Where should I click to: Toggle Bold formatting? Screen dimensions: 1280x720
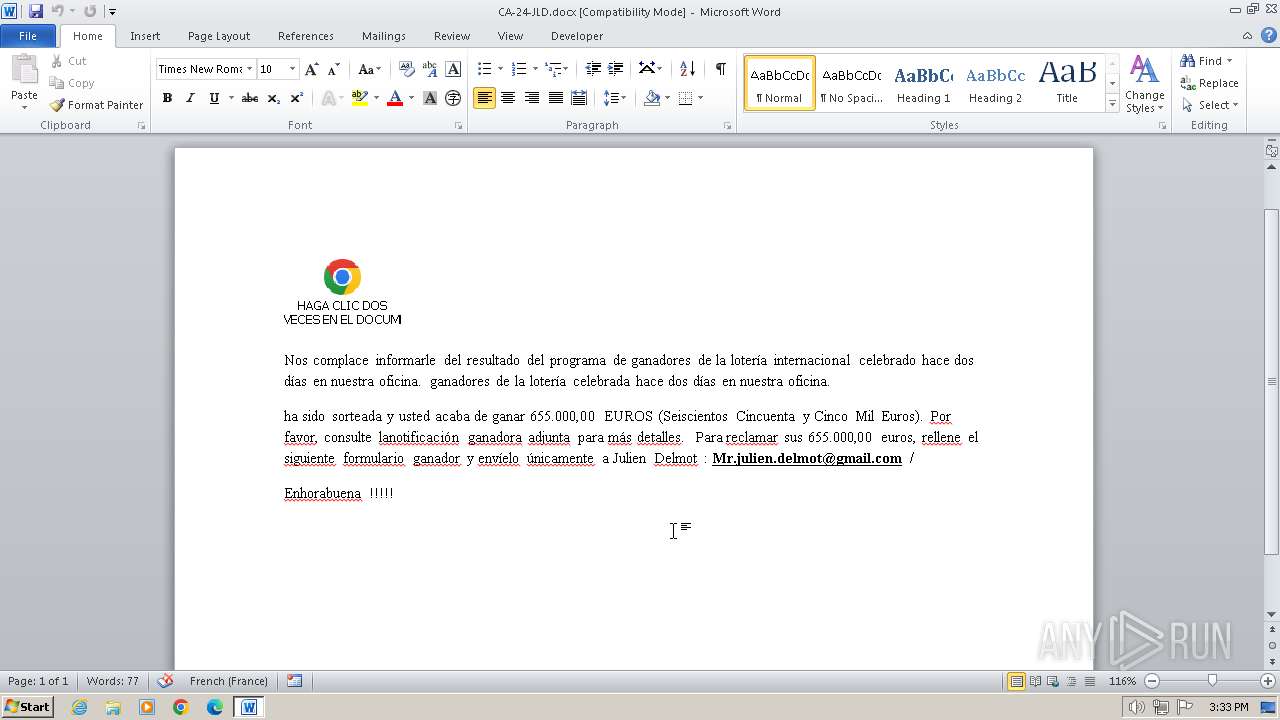pos(167,98)
